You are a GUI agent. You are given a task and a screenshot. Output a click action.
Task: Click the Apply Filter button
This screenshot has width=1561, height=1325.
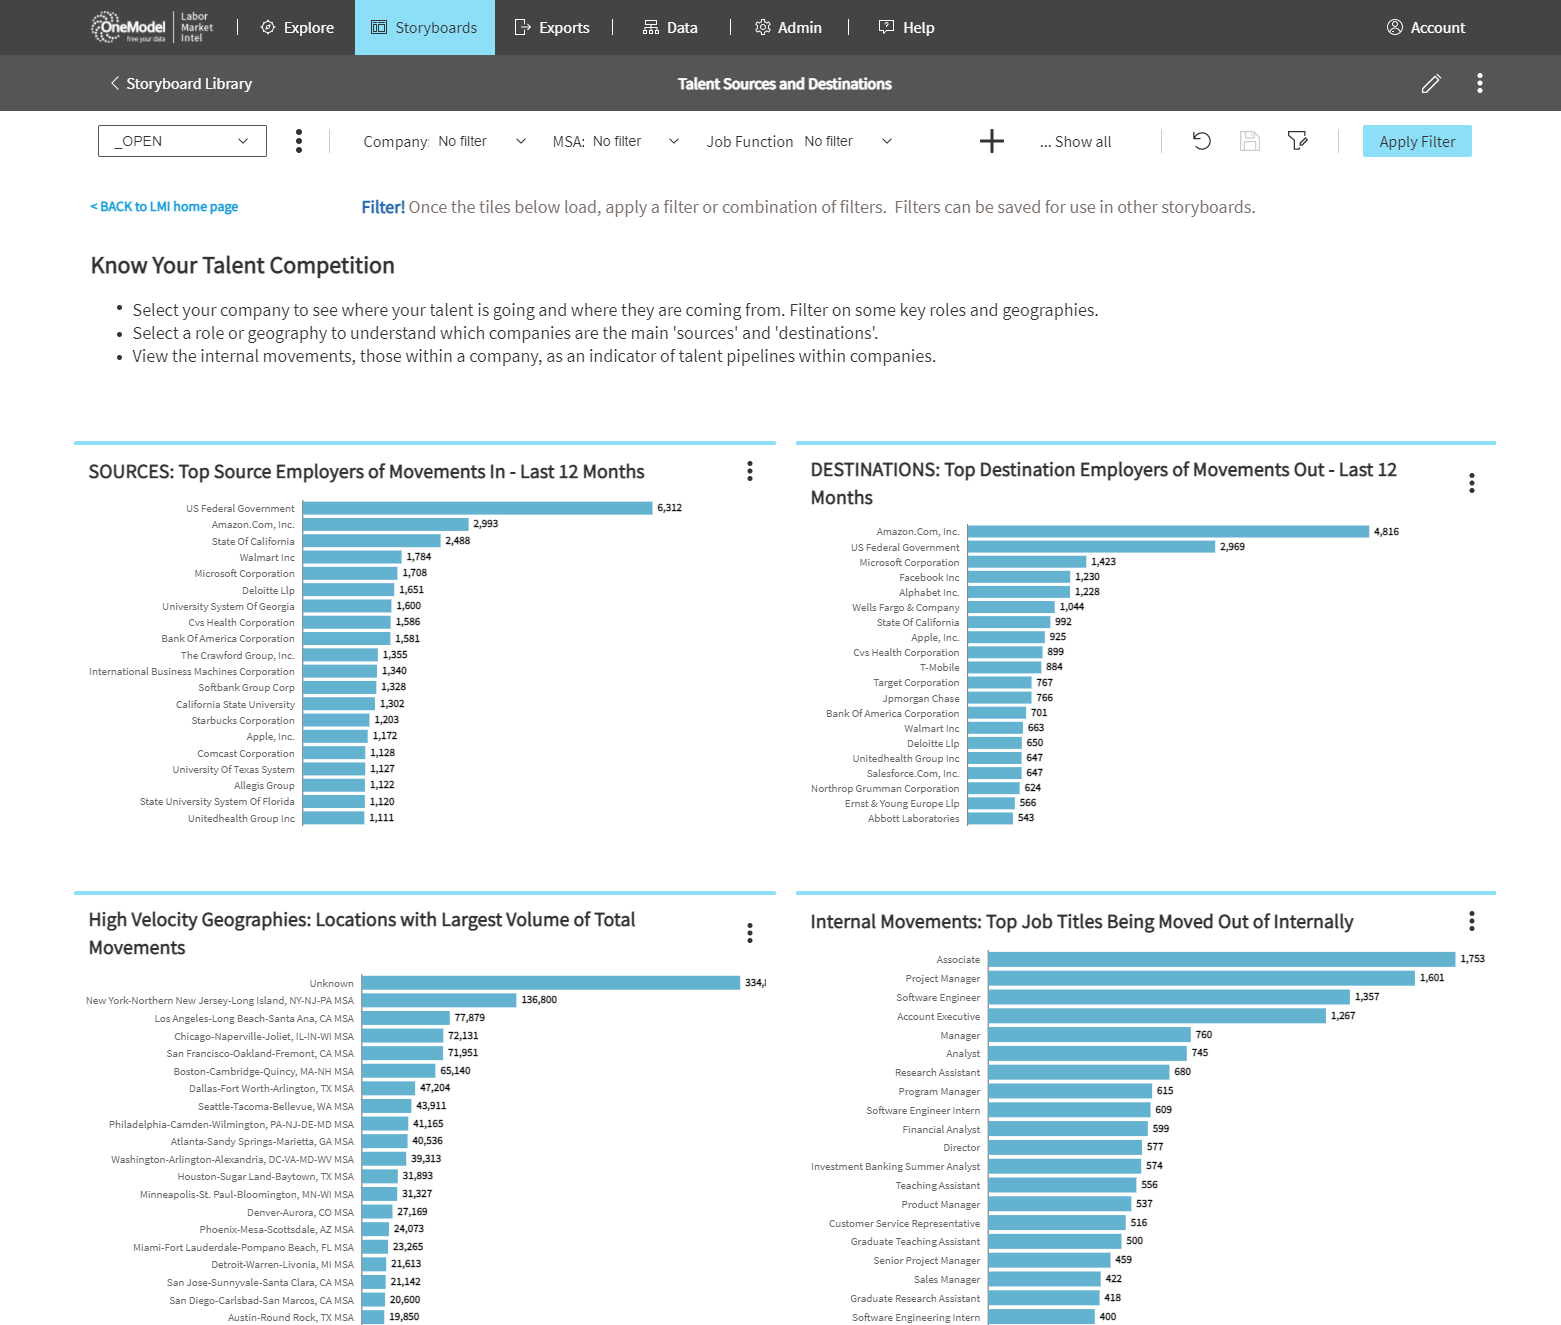coord(1417,141)
